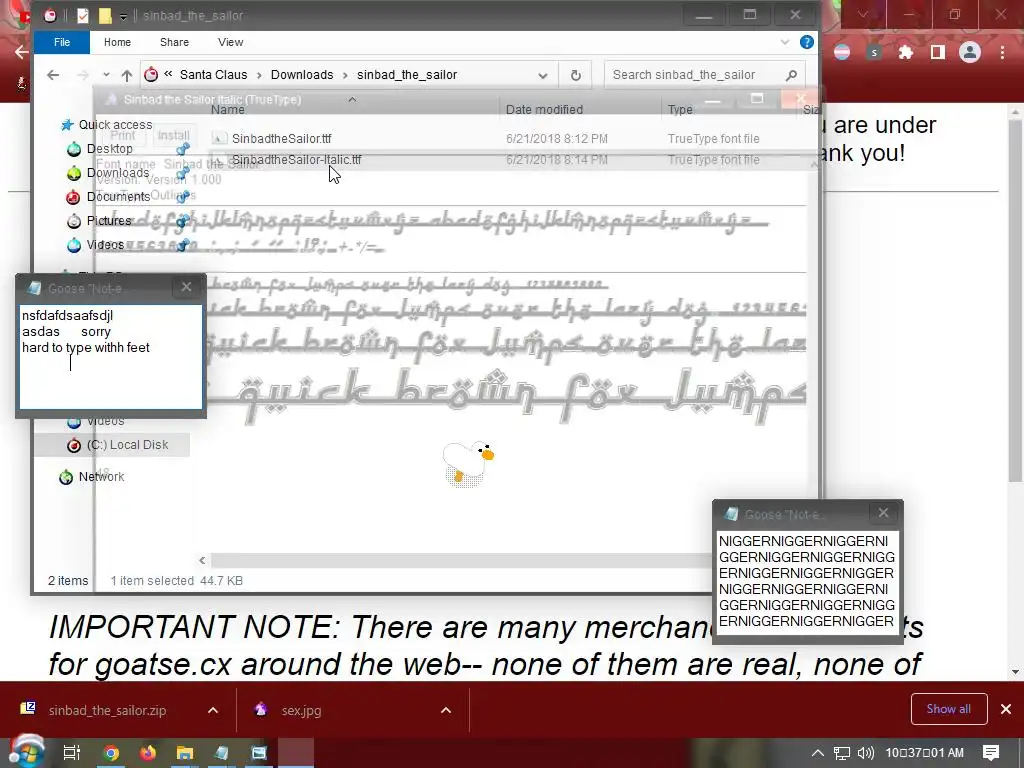1024x768 pixels.
Task: Open Firefox from the taskbar
Action: (x=148, y=753)
